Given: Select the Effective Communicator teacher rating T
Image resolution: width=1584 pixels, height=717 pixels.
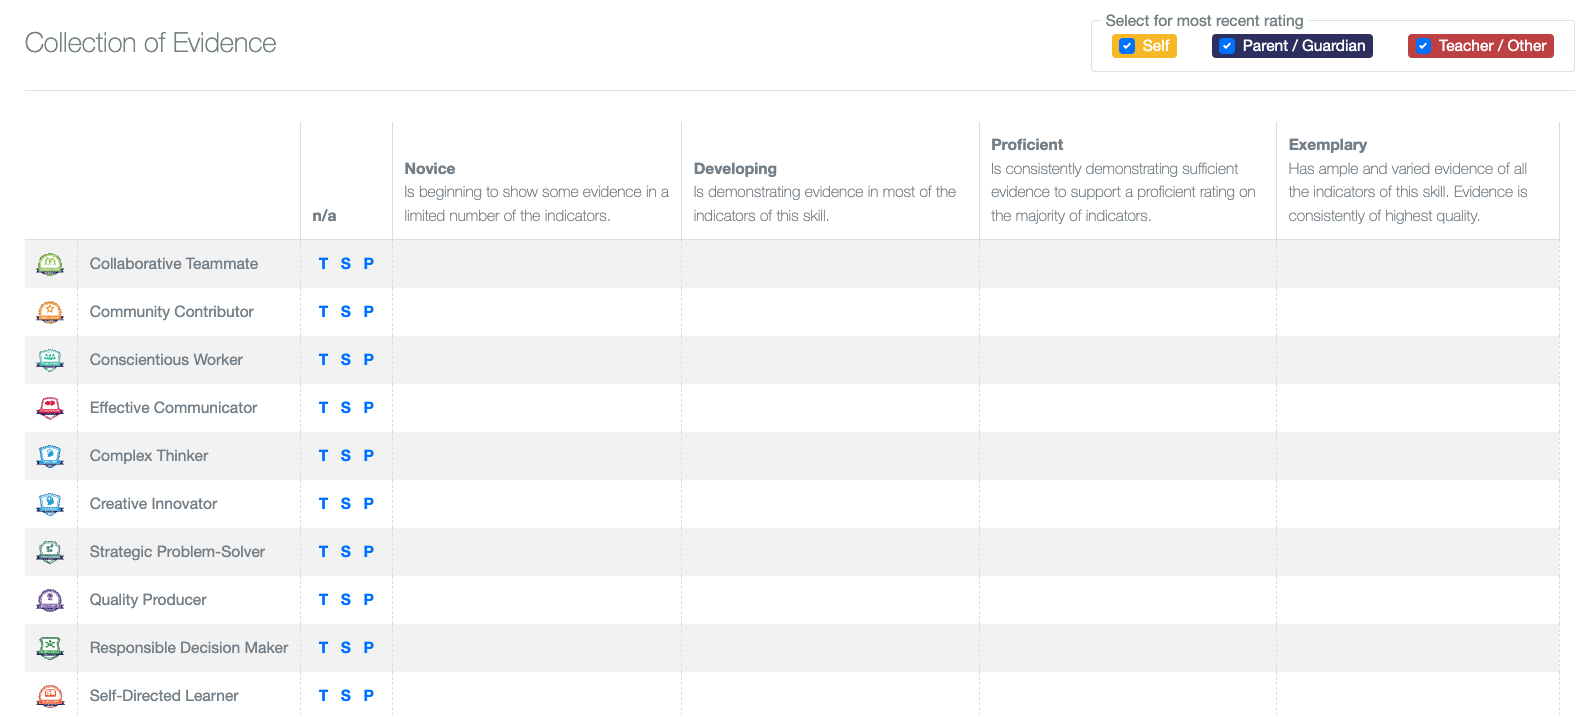Looking at the screenshot, I should click(x=323, y=408).
